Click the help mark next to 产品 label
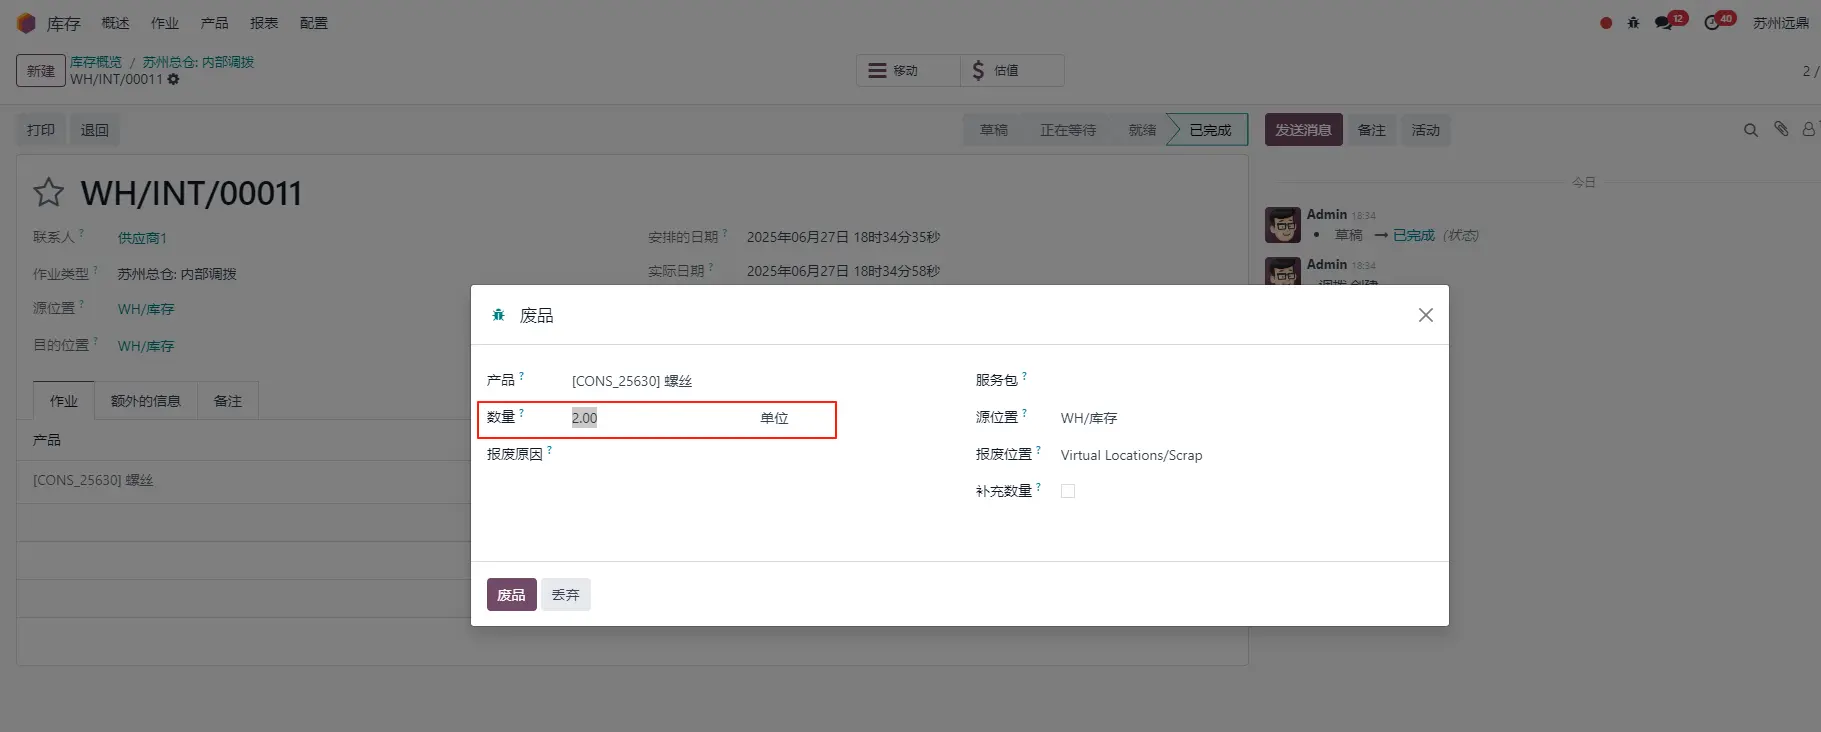Screen dimensions: 1821x732 coord(521,376)
